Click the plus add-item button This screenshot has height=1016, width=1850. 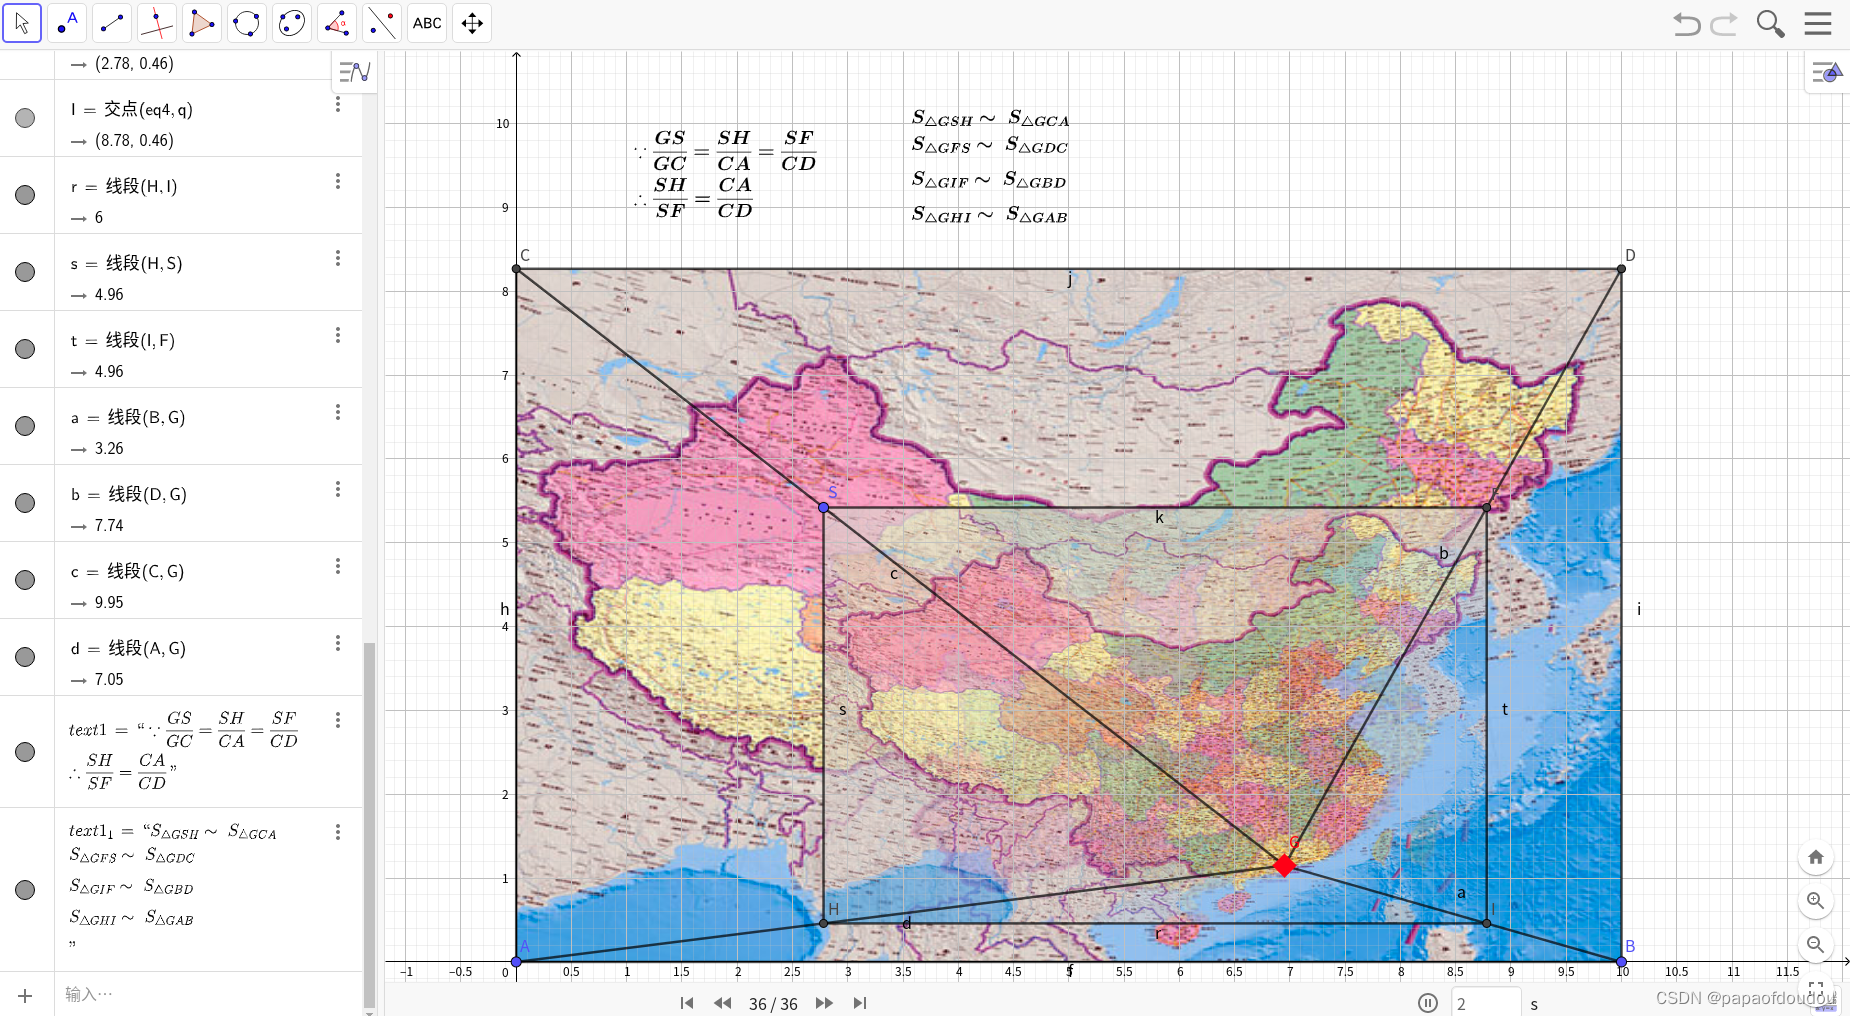(x=25, y=996)
